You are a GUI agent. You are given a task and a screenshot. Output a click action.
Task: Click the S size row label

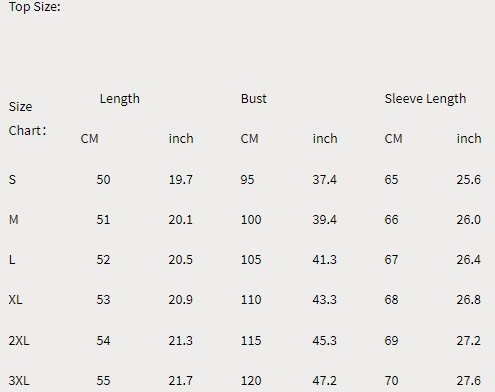point(12,180)
